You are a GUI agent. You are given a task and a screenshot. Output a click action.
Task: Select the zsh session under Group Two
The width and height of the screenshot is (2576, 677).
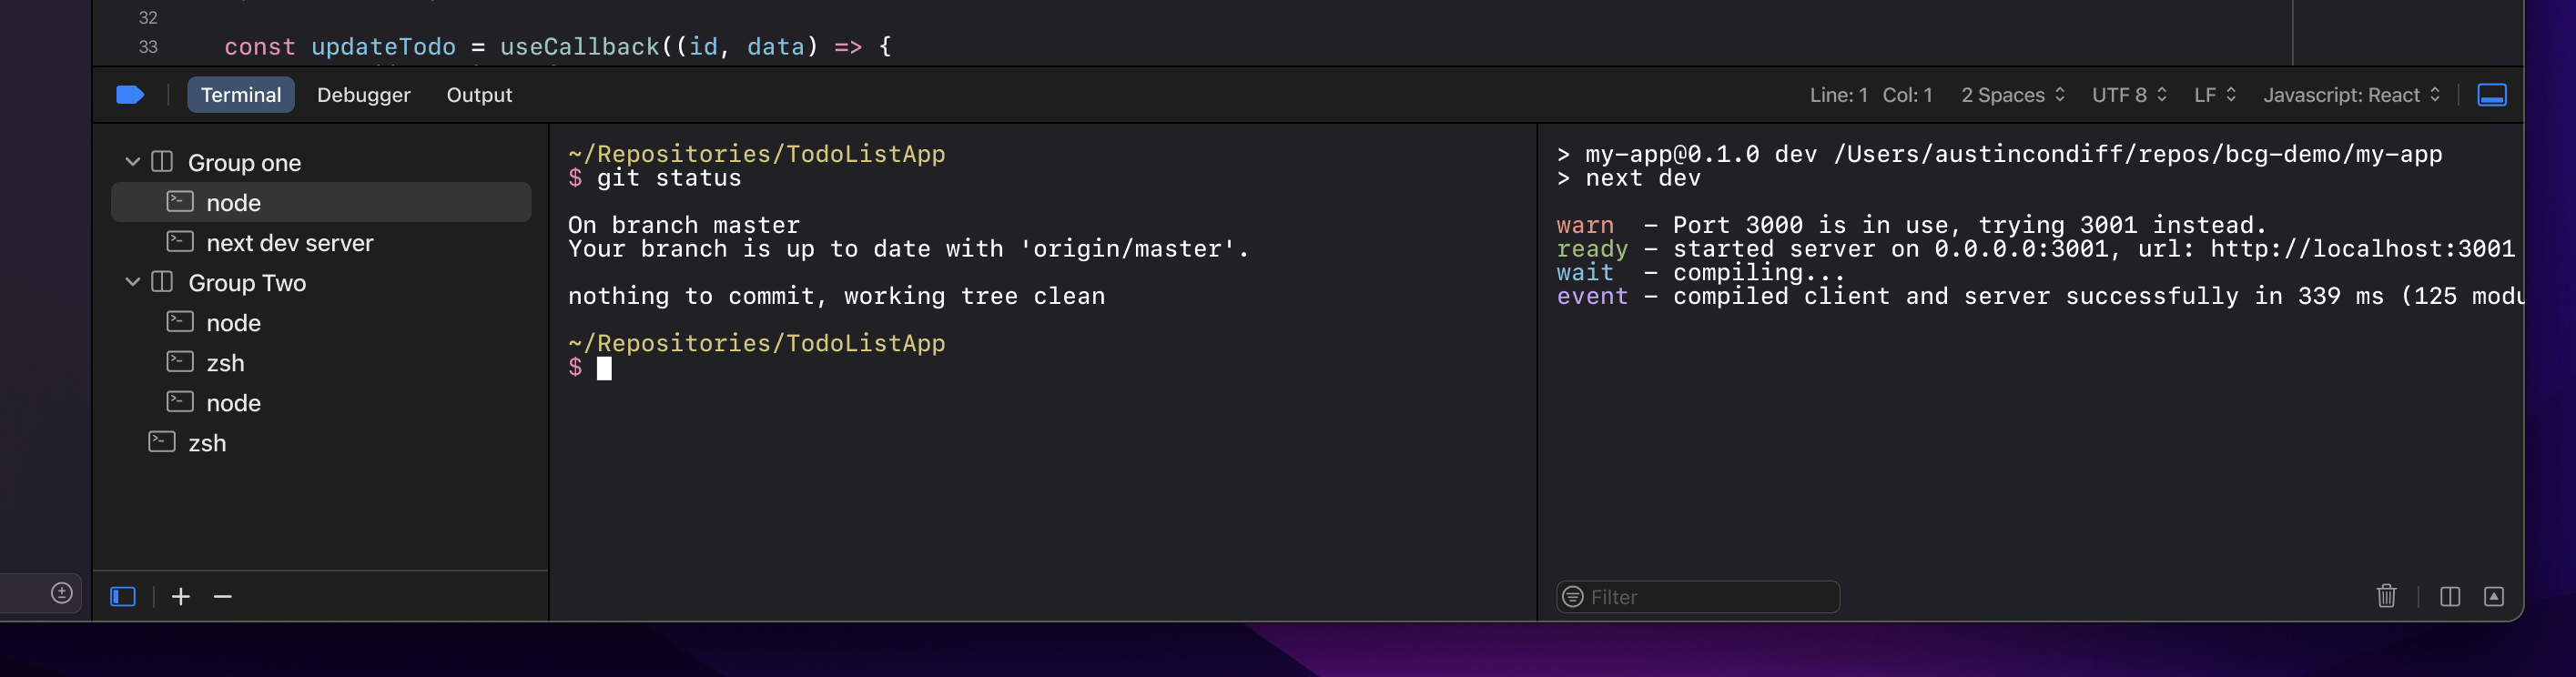pos(225,362)
